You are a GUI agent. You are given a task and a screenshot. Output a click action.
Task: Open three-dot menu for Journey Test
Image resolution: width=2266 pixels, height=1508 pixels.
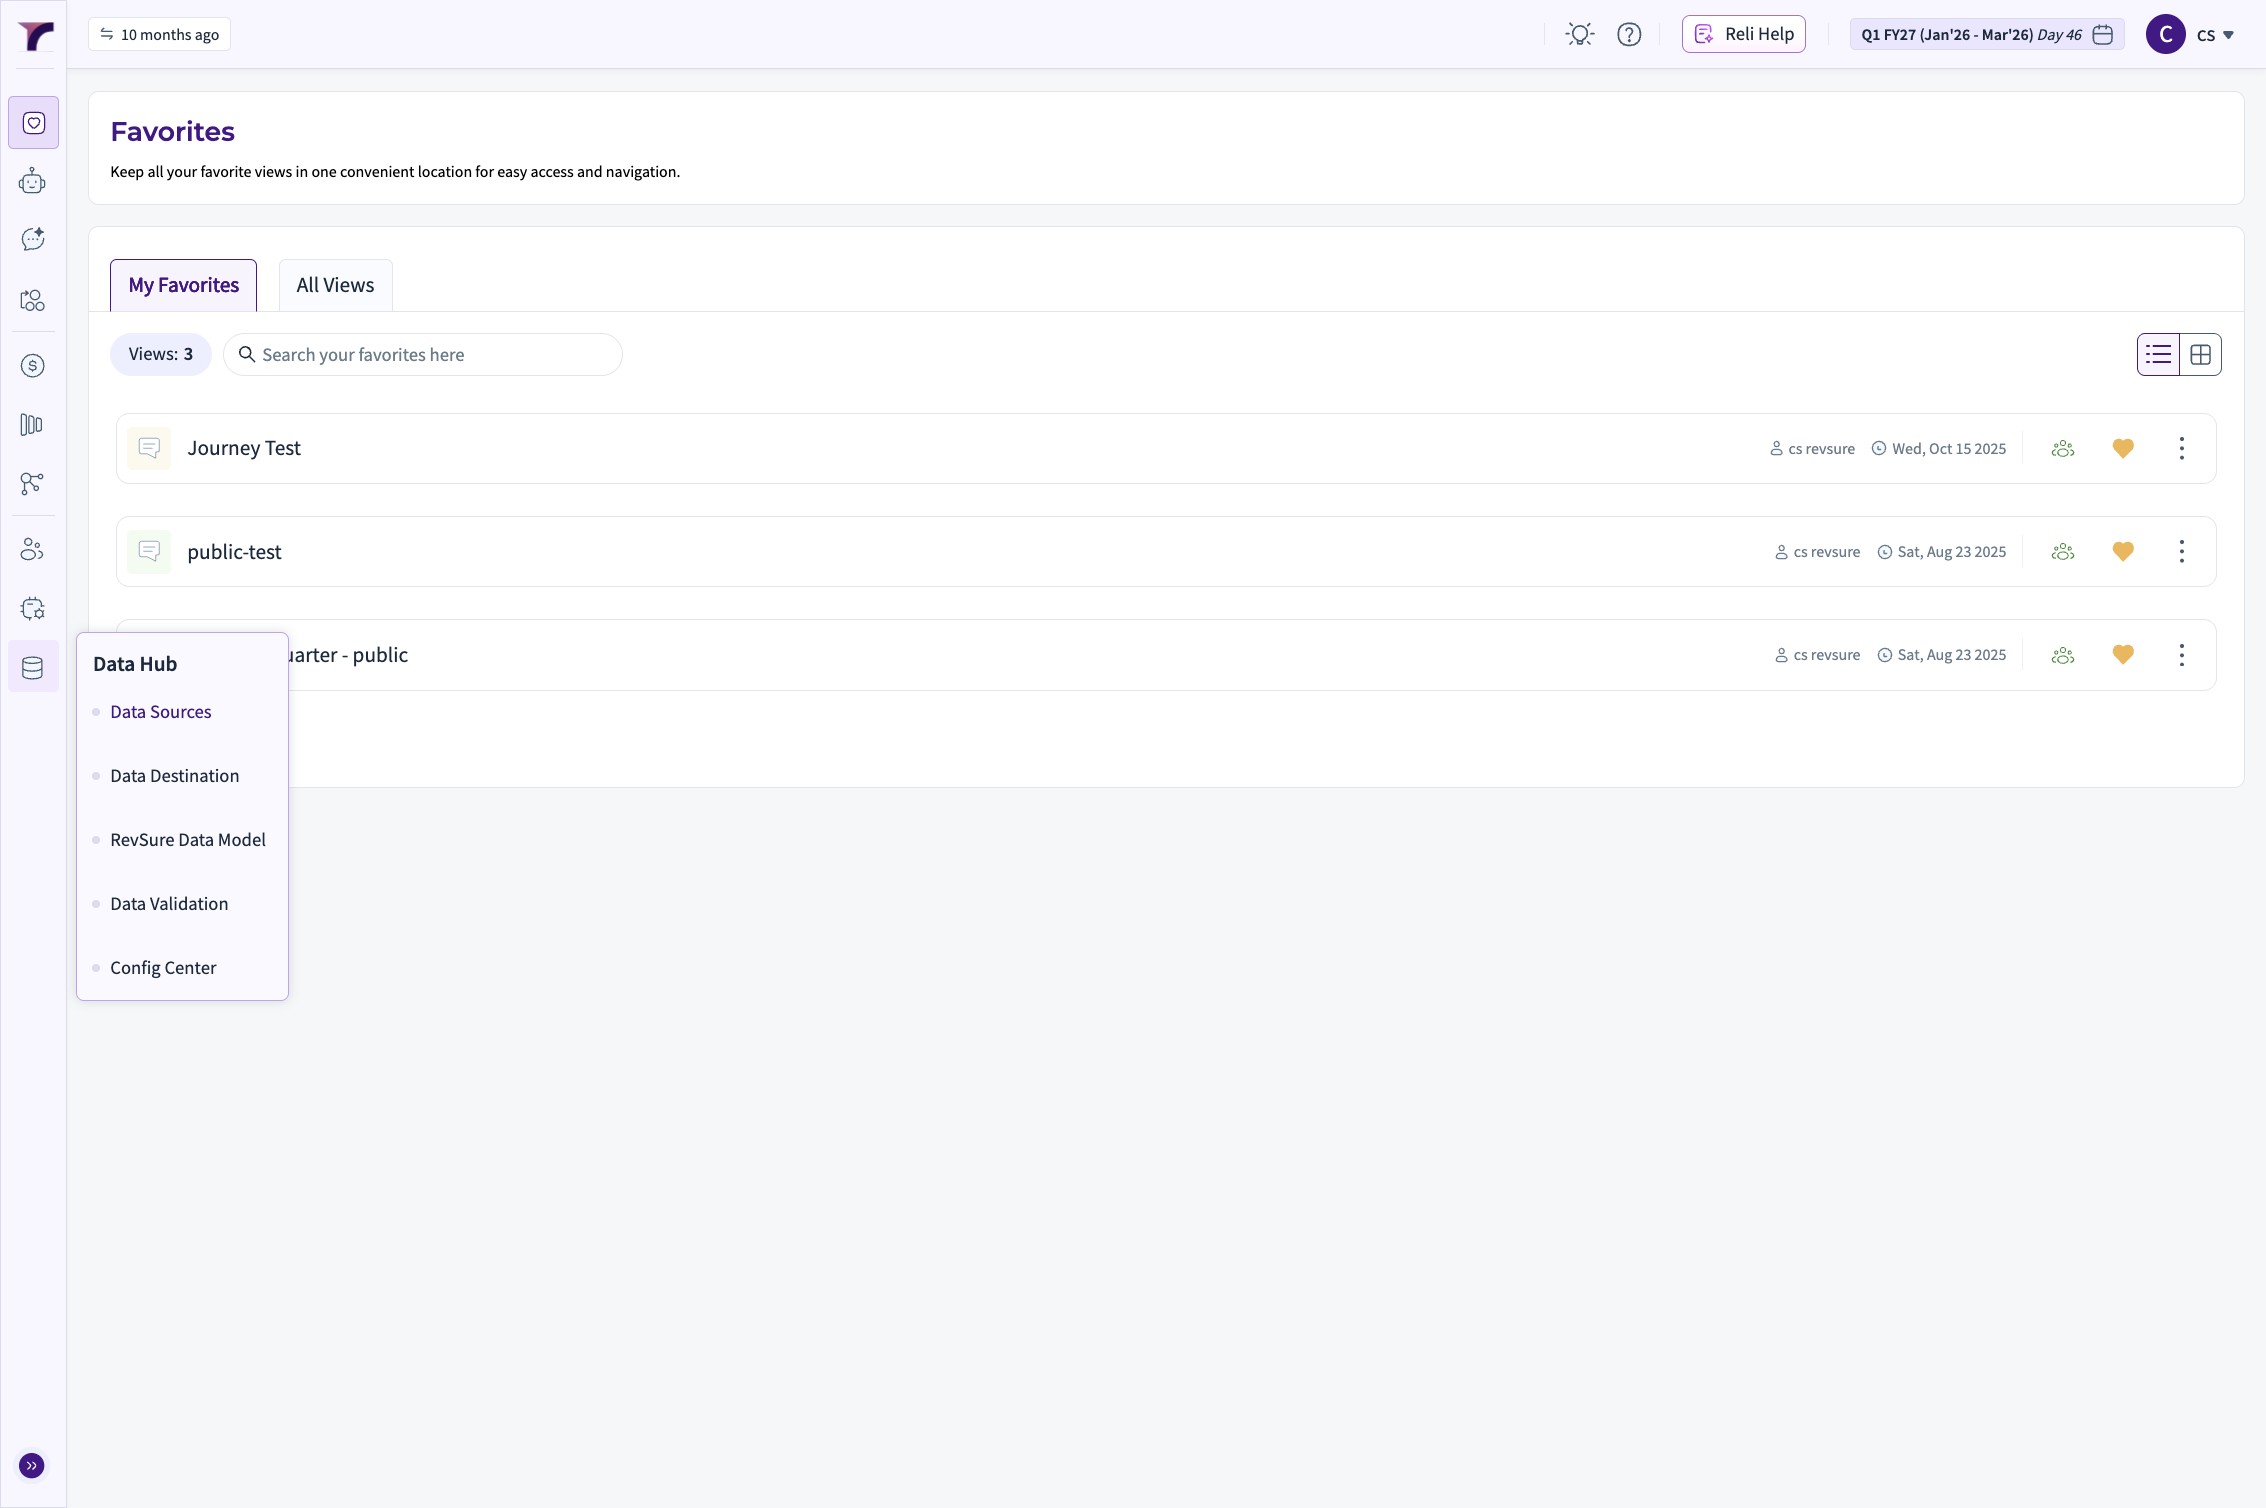(x=2182, y=449)
